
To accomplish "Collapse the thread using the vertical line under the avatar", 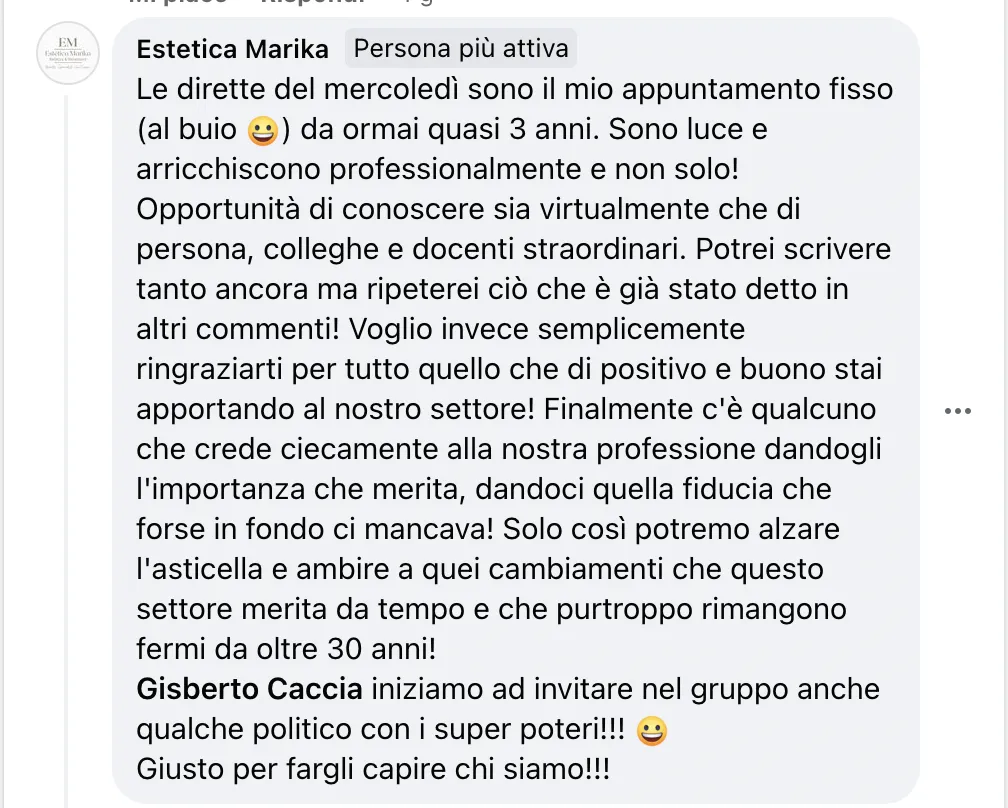I will (x=66, y=450).
